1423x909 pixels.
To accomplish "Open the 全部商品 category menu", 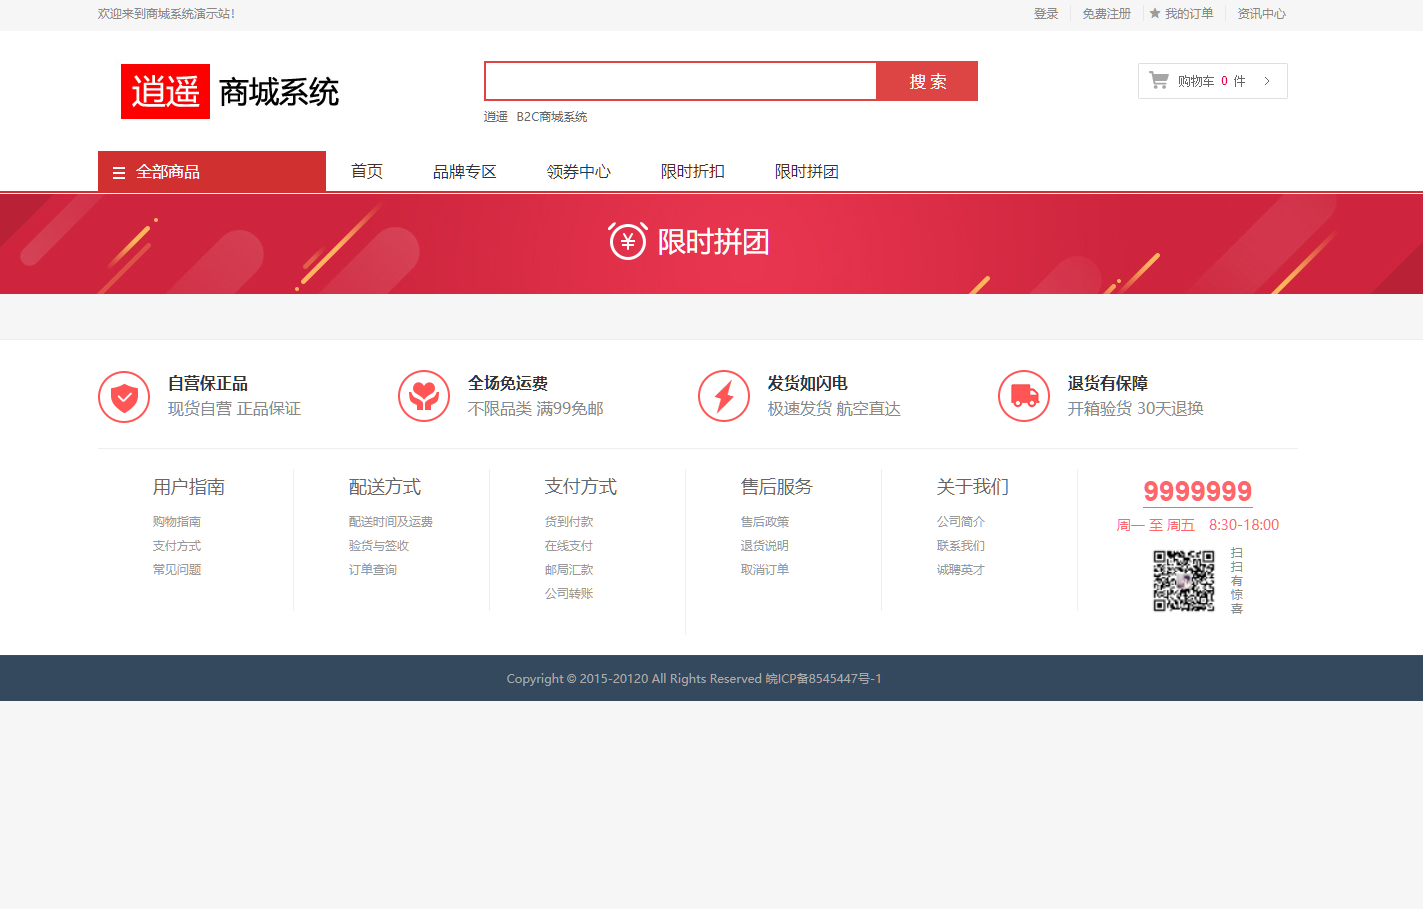I will pos(212,171).
